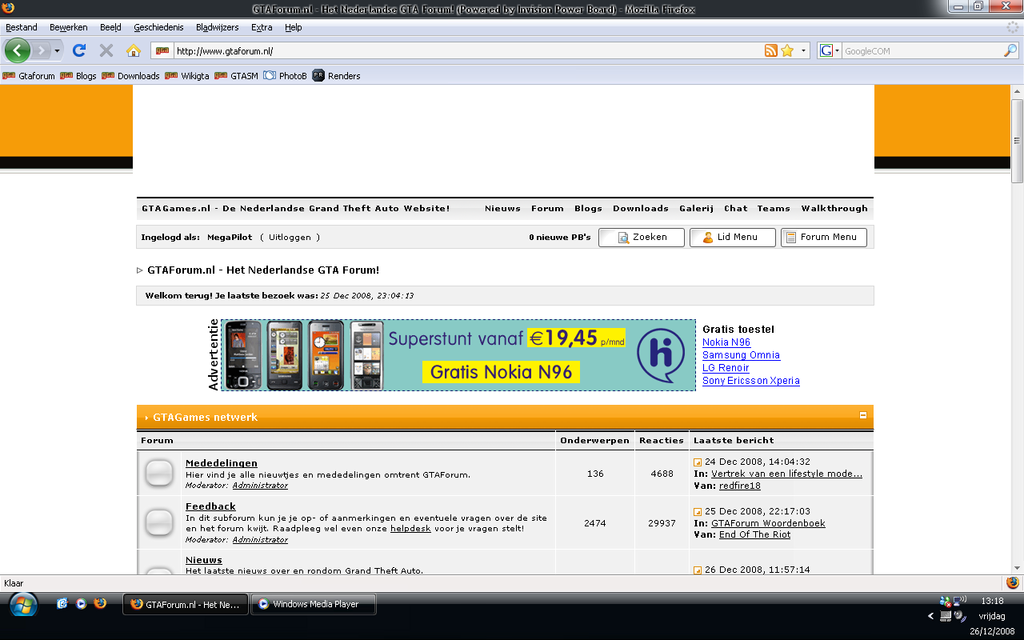The image size is (1024, 640).
Task: Focus the Google search box
Action: pyautogui.click(x=921, y=50)
